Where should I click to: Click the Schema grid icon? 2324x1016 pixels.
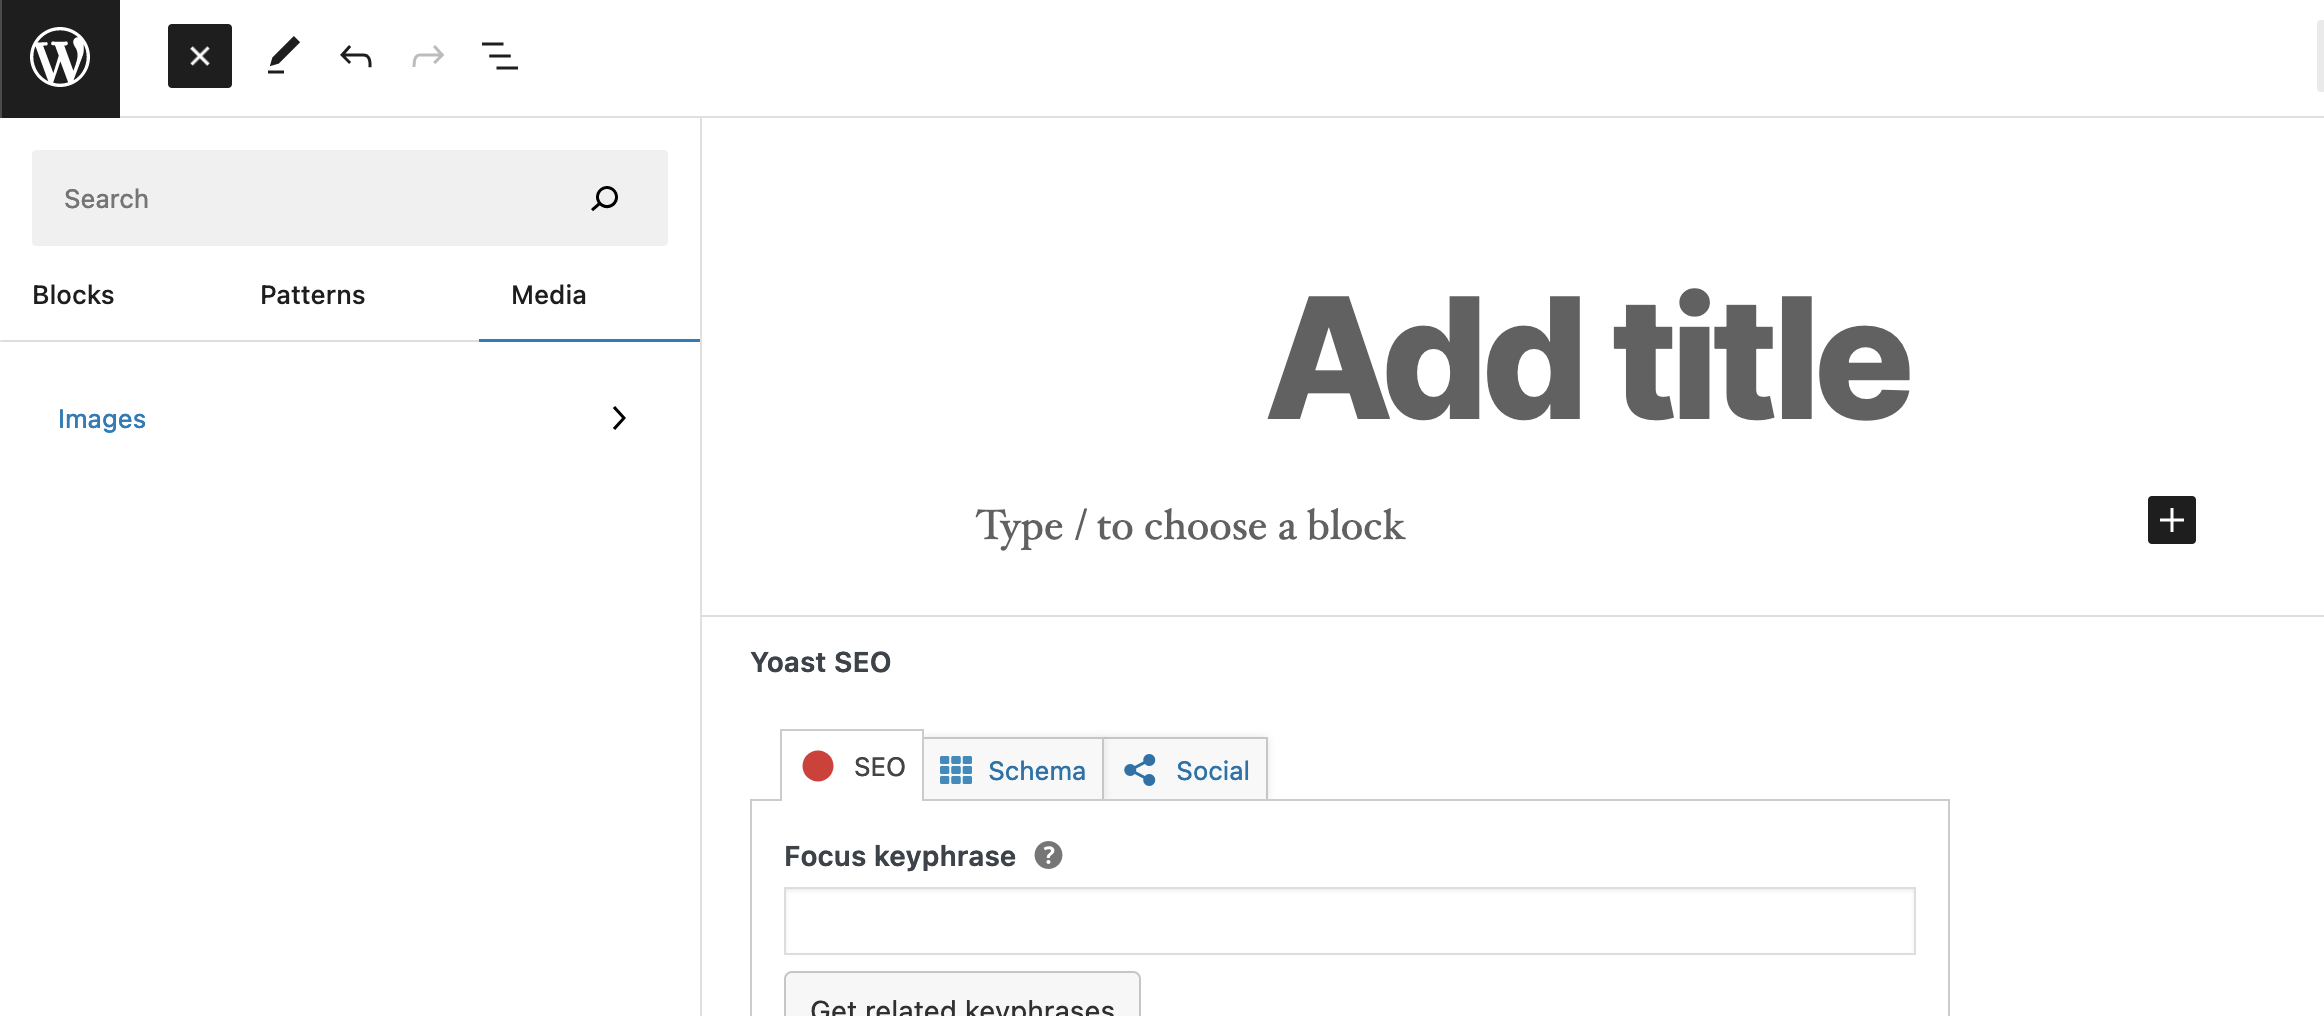pyautogui.click(x=957, y=769)
